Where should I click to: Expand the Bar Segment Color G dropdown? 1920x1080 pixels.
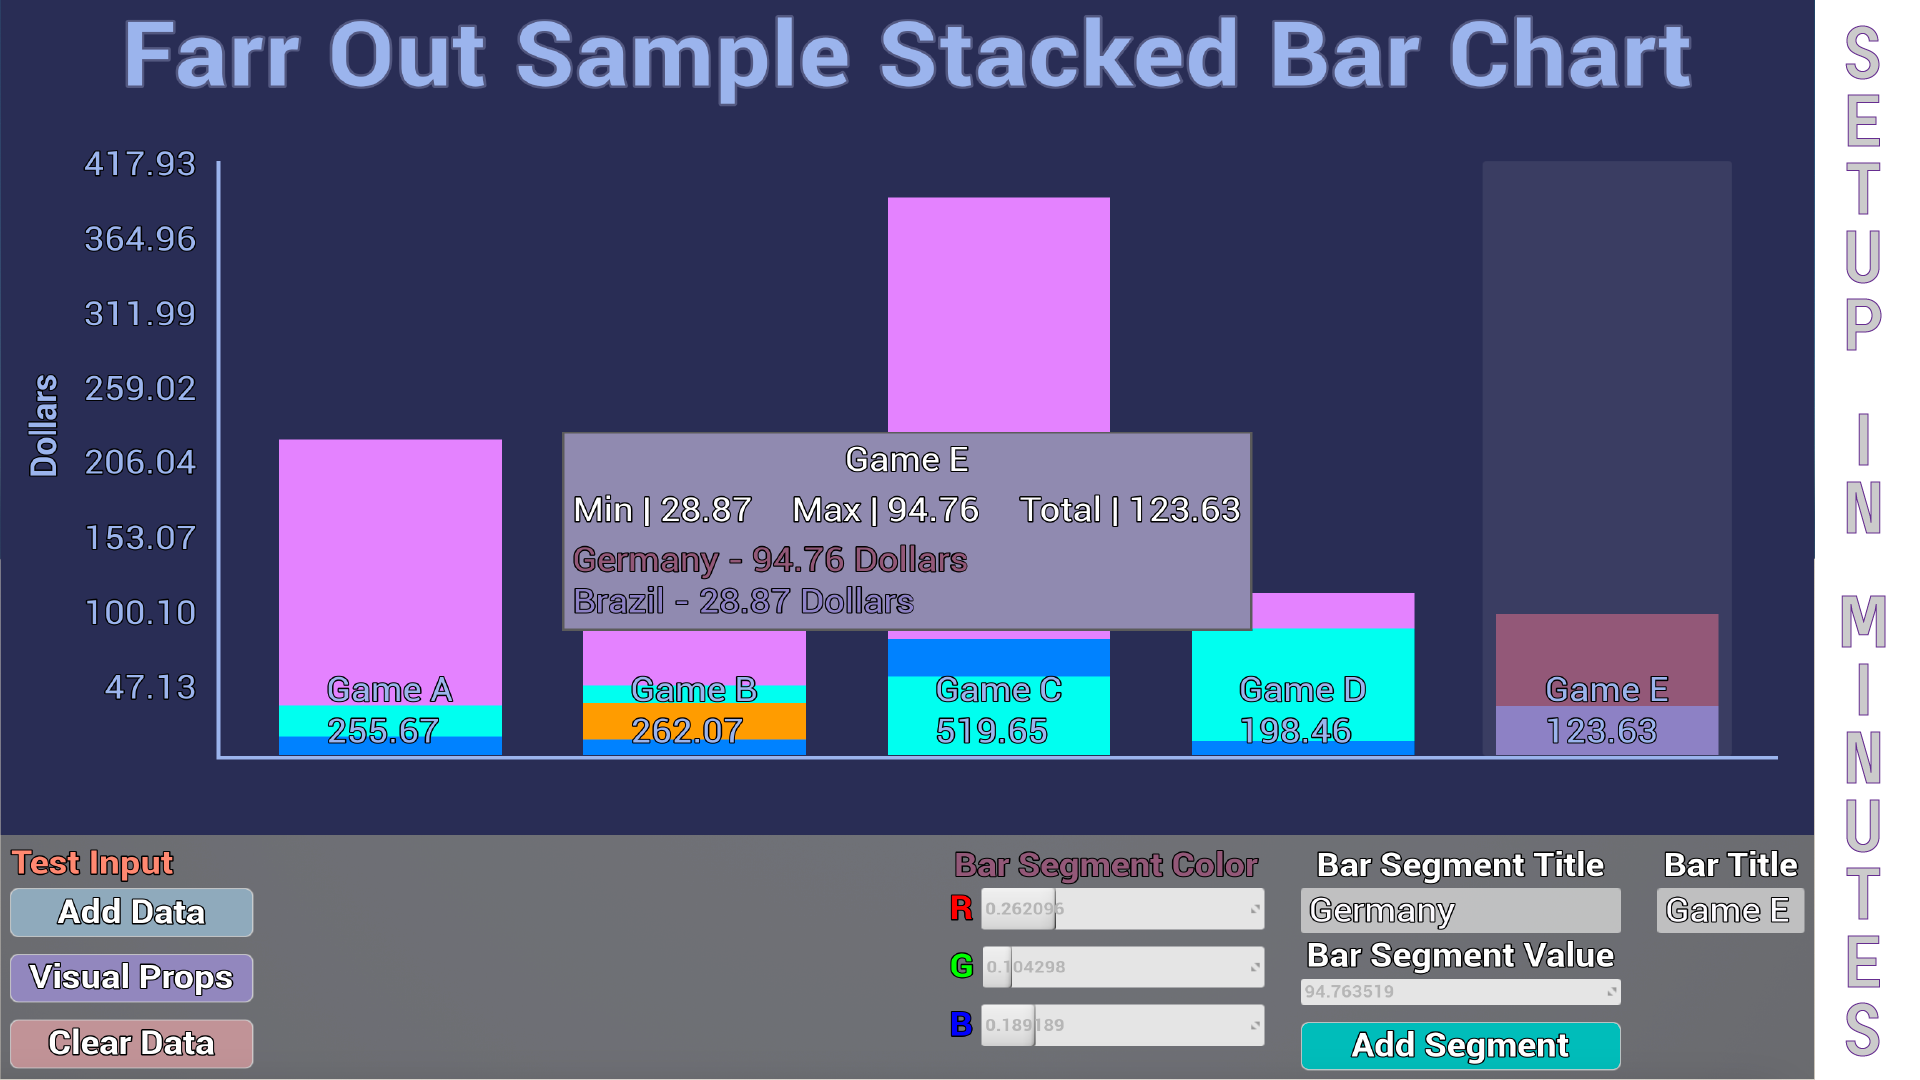point(1255,965)
